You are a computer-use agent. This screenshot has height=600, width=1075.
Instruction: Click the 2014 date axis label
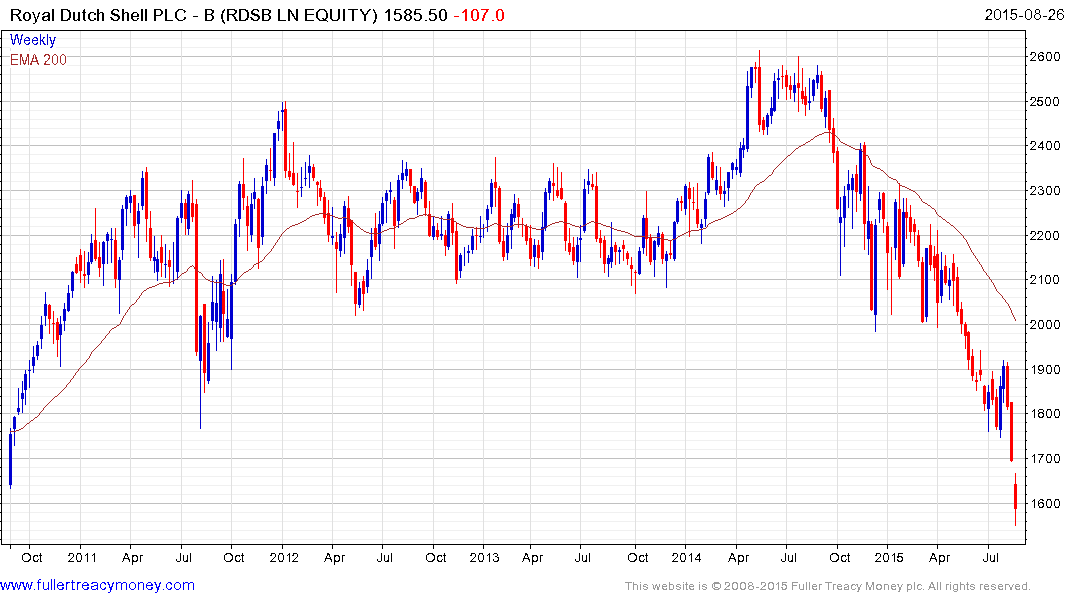(686, 557)
